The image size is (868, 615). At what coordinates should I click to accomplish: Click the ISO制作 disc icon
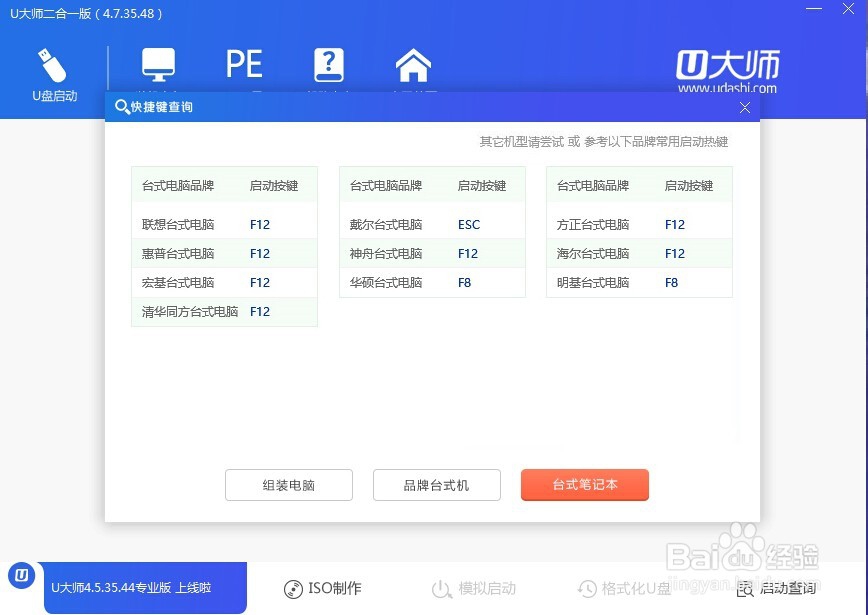293,590
